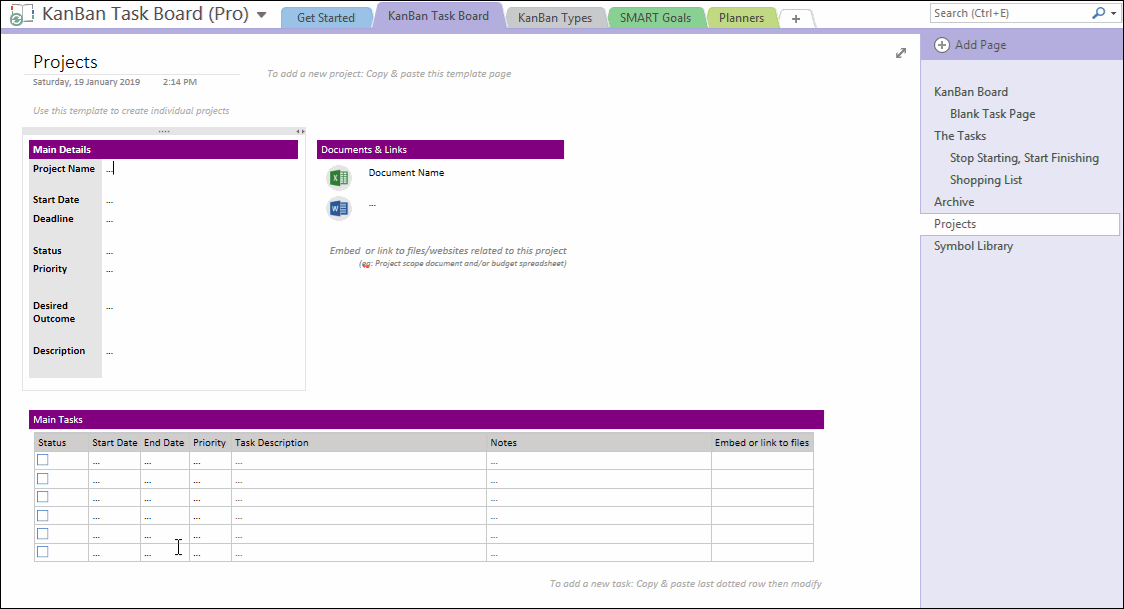1124x609 pixels.
Task: Click the Desired Outcome label
Action: [x=54, y=312]
